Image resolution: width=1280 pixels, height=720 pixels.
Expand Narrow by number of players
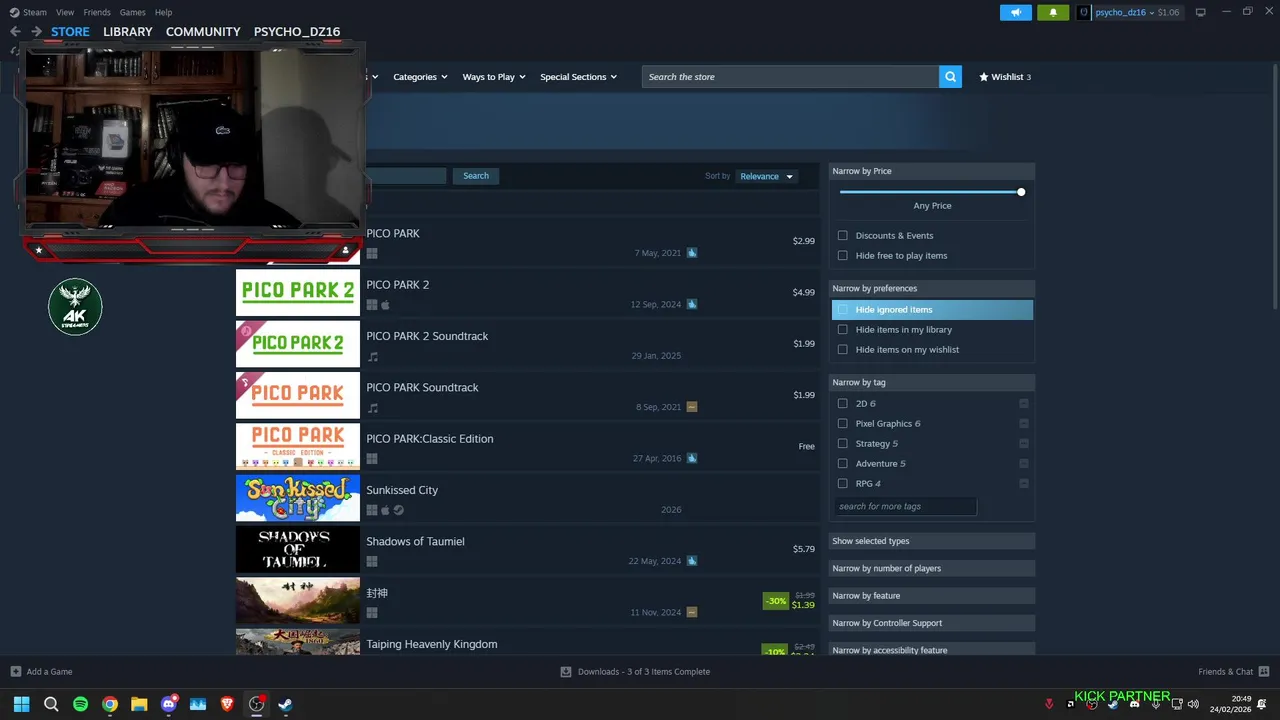pos(932,568)
